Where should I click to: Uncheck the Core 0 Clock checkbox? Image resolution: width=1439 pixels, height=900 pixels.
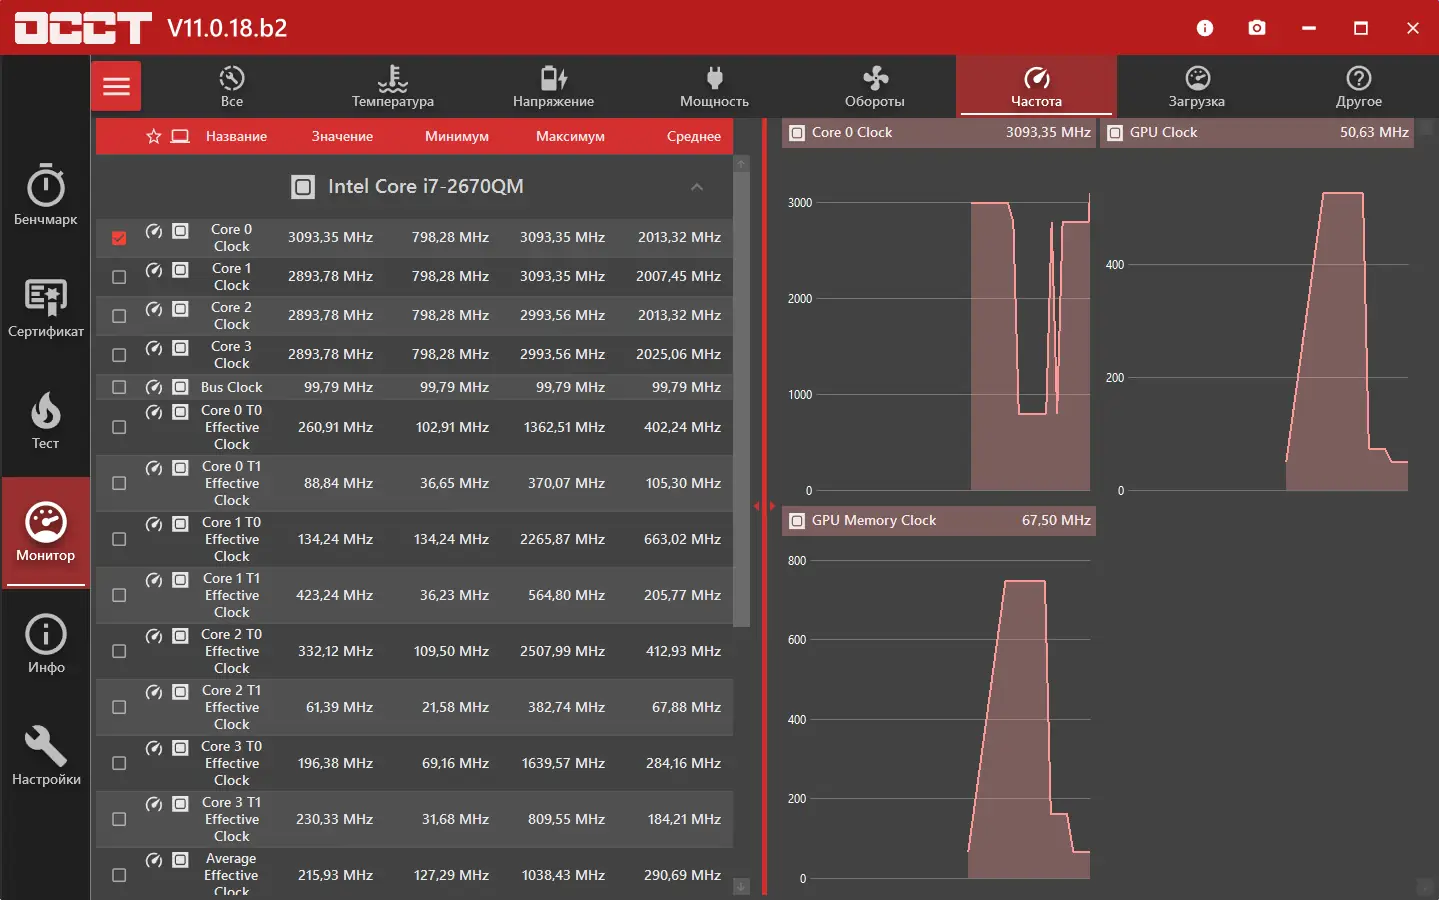[x=119, y=238]
